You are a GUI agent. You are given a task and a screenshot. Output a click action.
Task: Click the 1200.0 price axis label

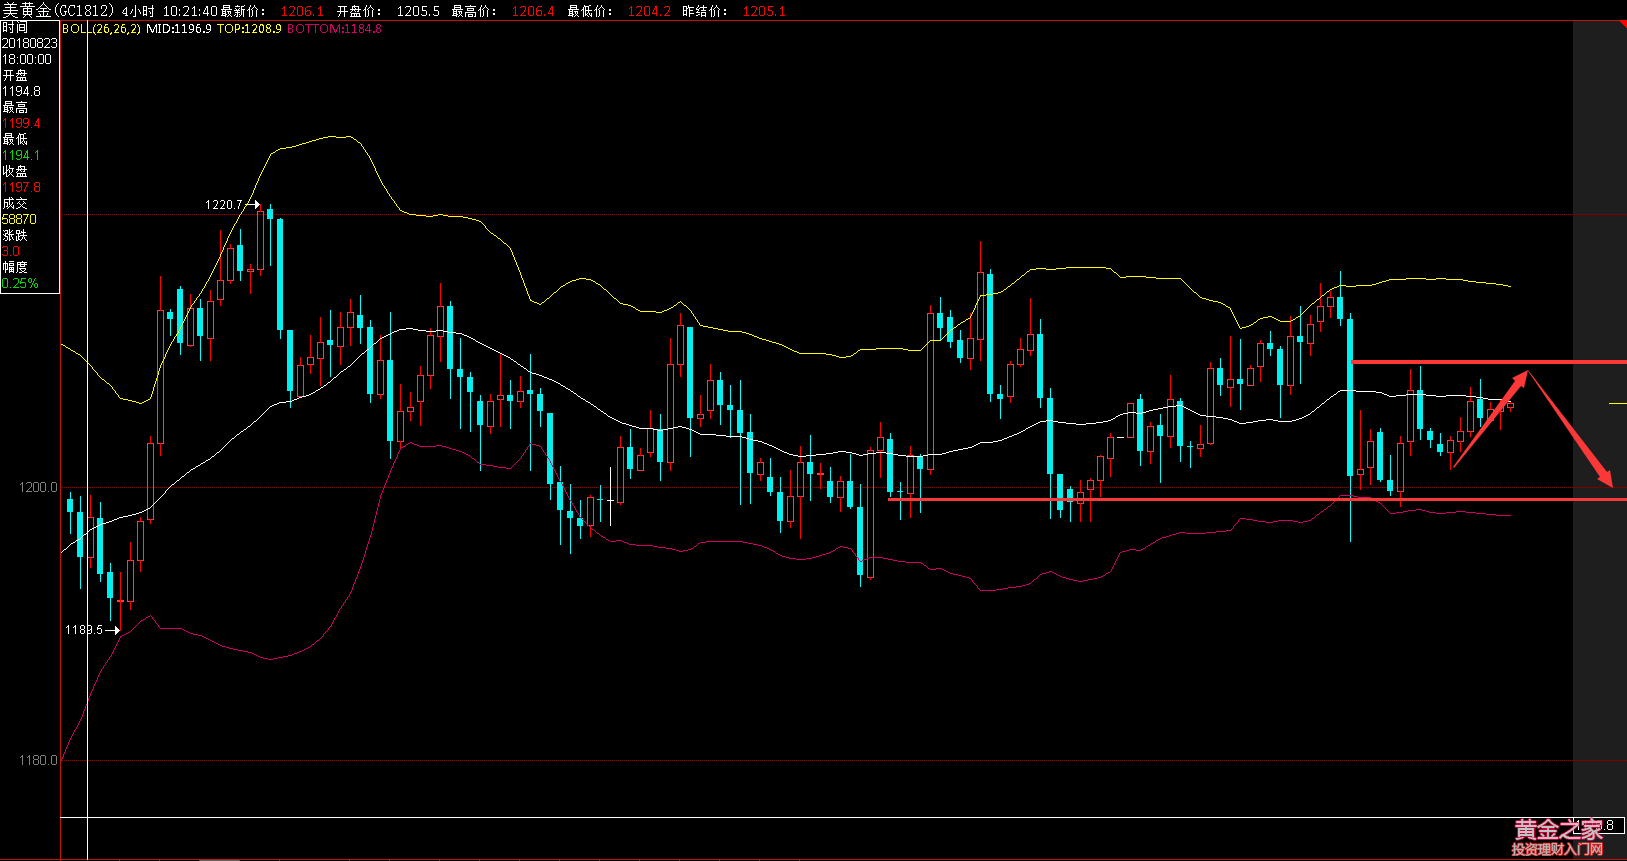(x=38, y=488)
